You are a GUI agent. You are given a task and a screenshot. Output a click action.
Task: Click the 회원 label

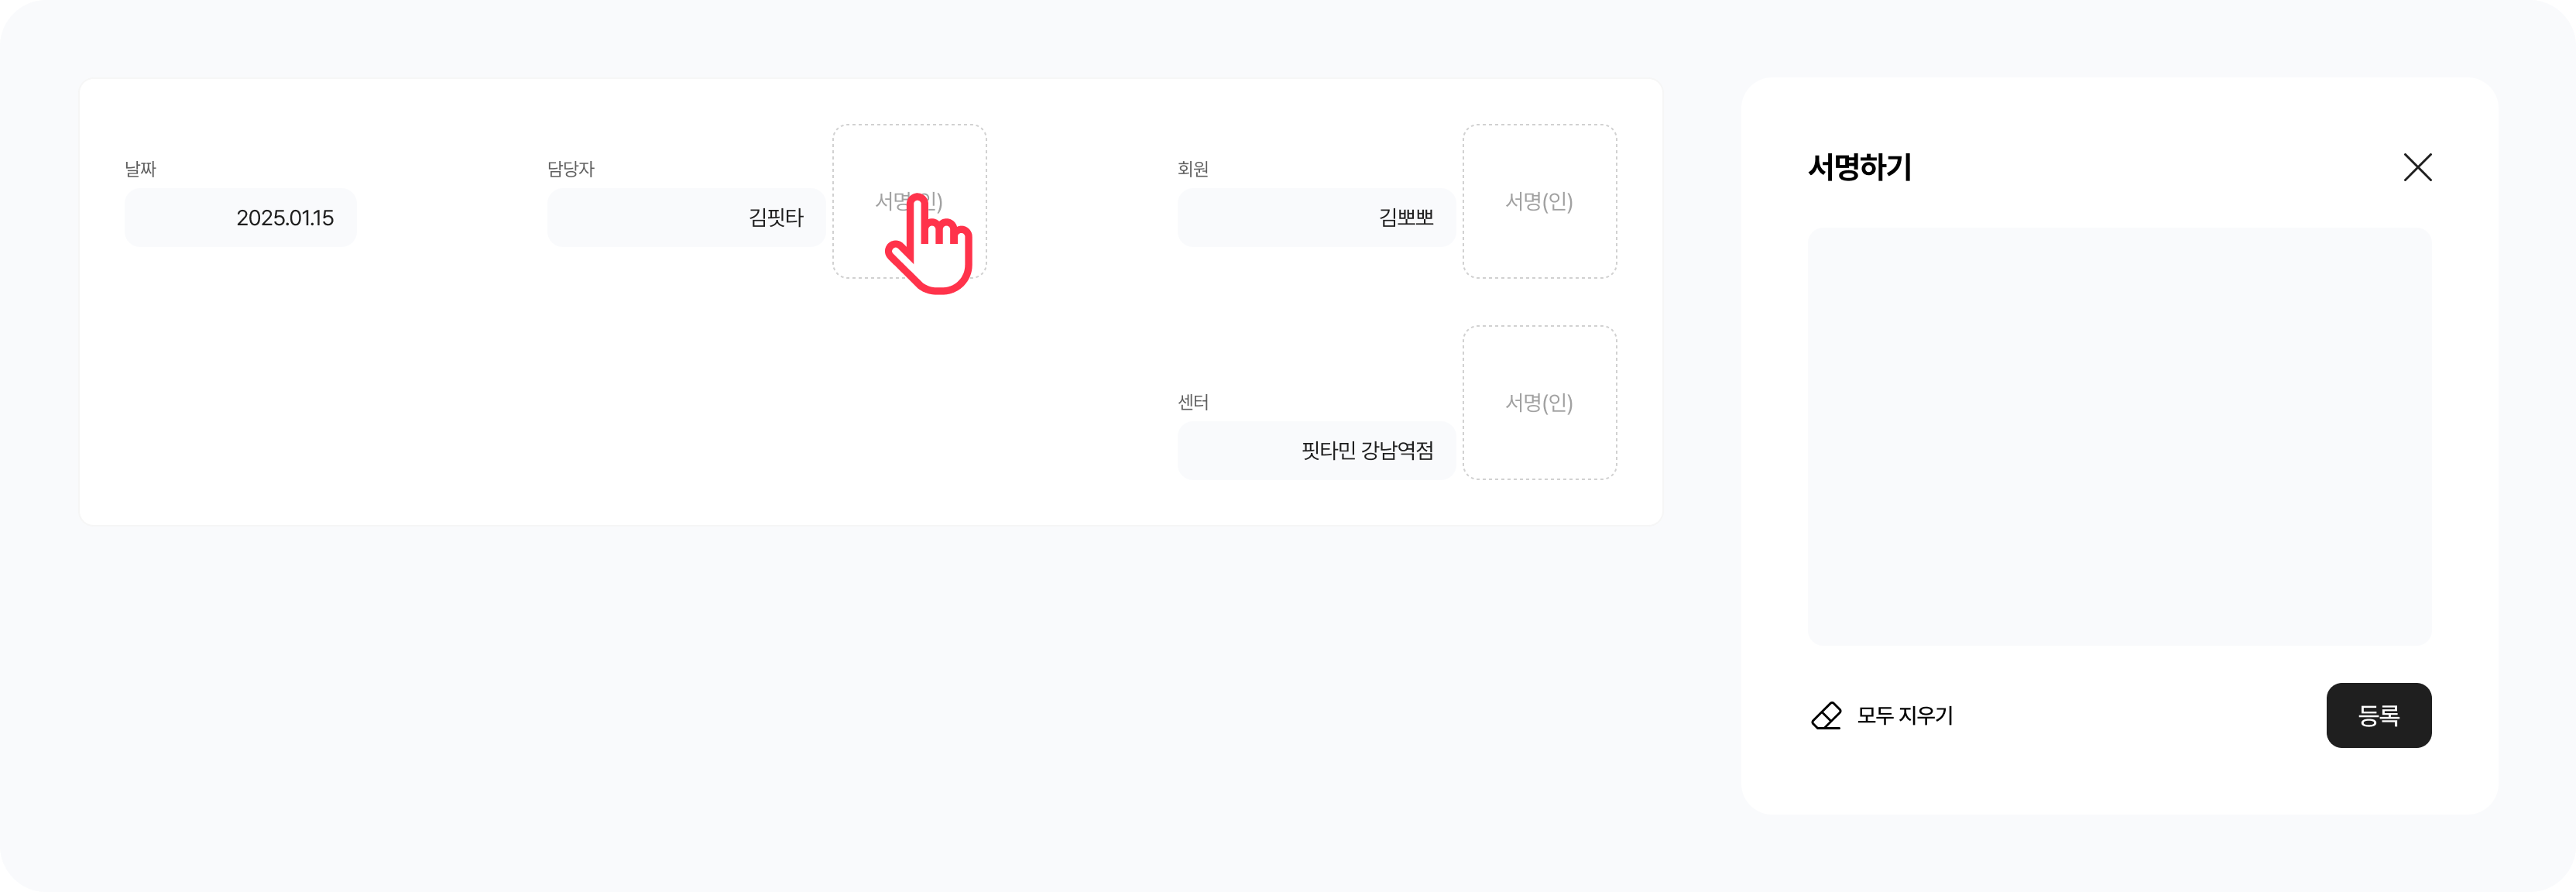point(1193,169)
